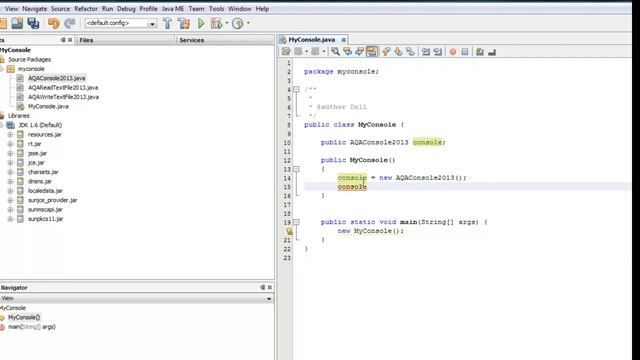
Task: Open the Tools menu
Action: (x=216, y=9)
